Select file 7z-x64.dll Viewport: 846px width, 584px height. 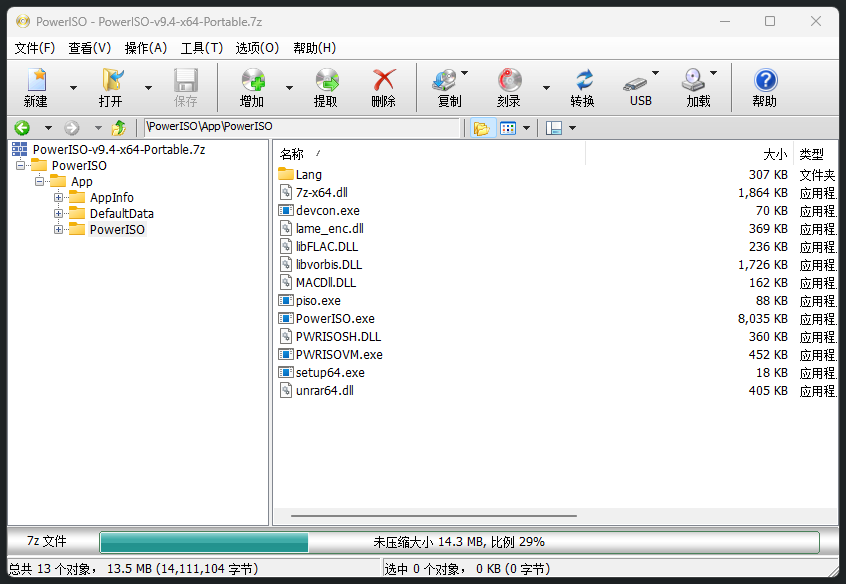click(322, 192)
